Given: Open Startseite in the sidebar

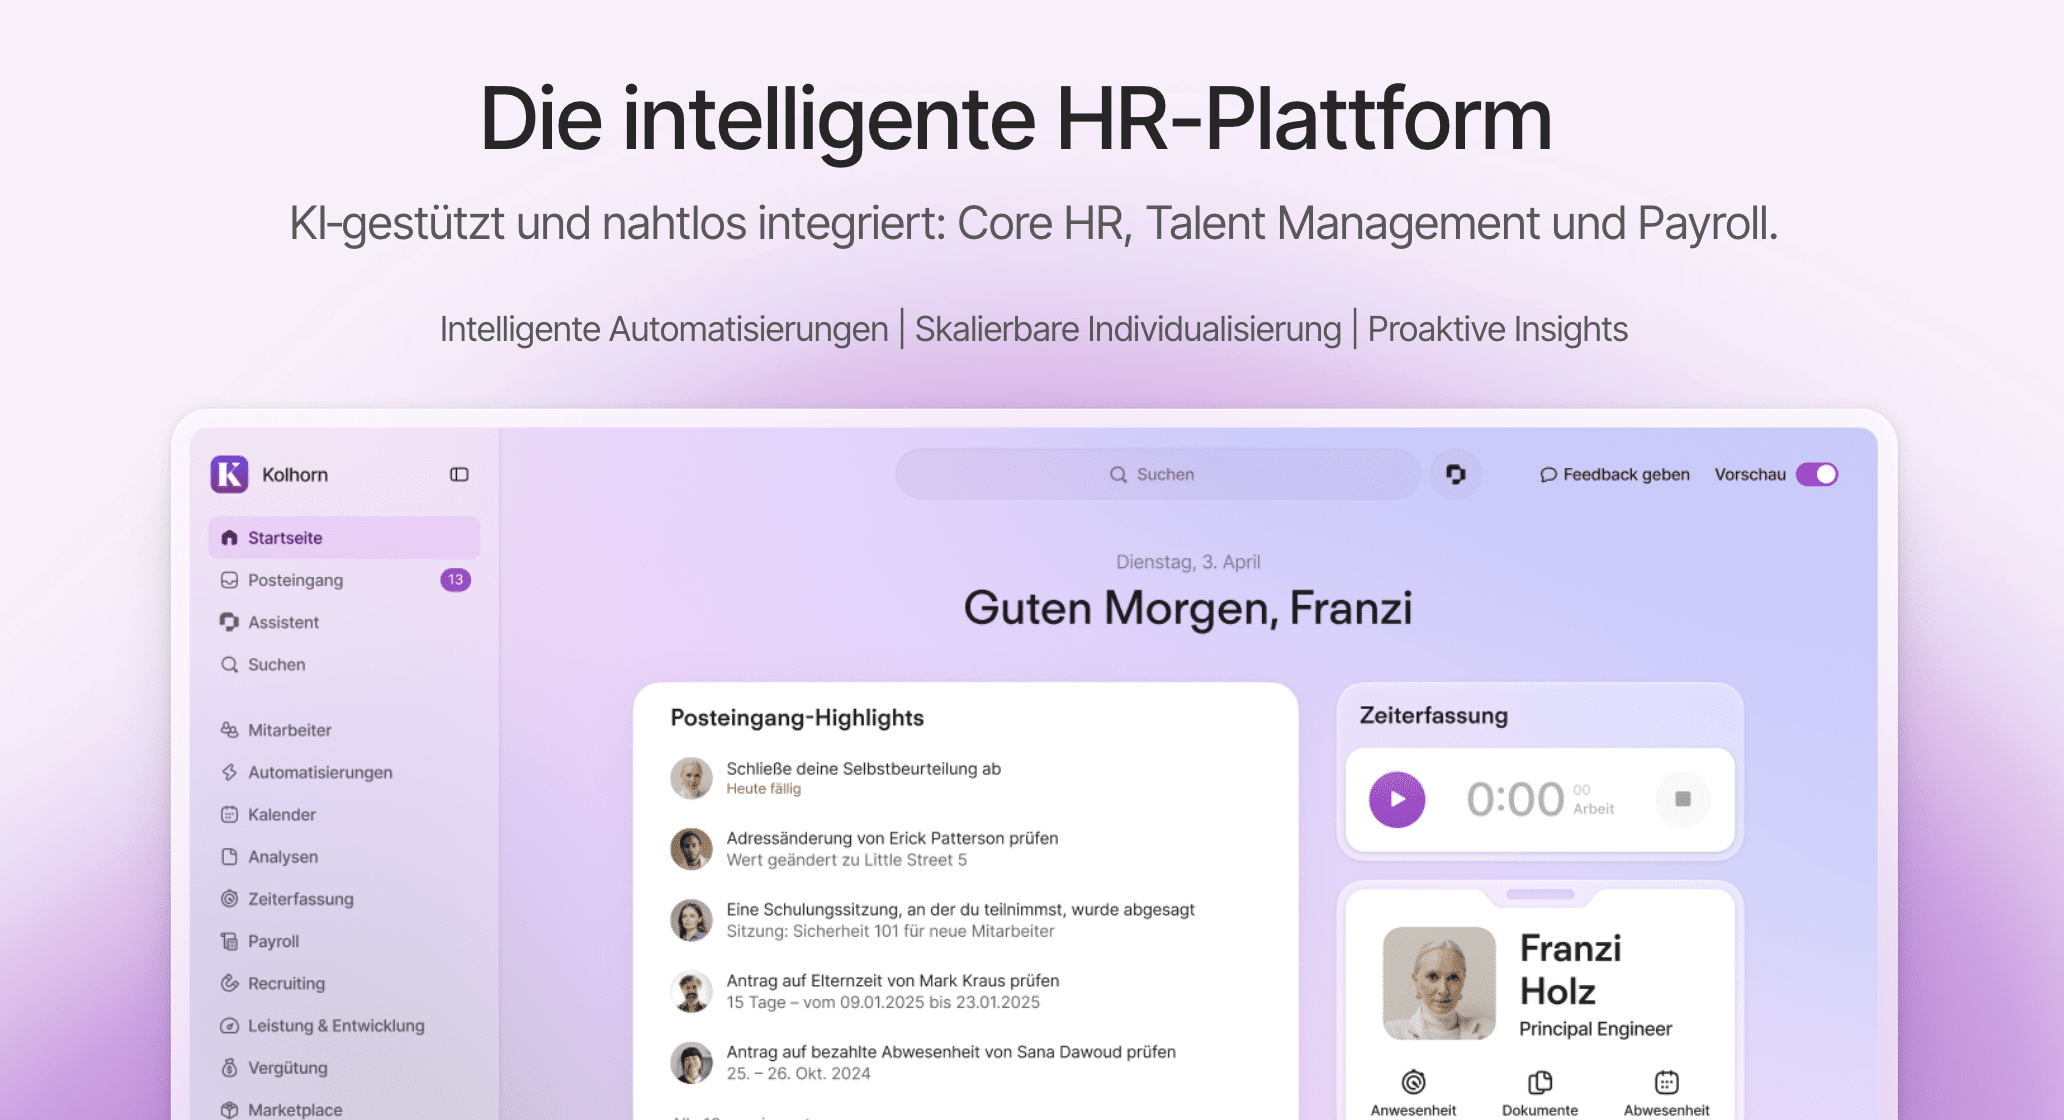Looking at the screenshot, I should click(344, 538).
